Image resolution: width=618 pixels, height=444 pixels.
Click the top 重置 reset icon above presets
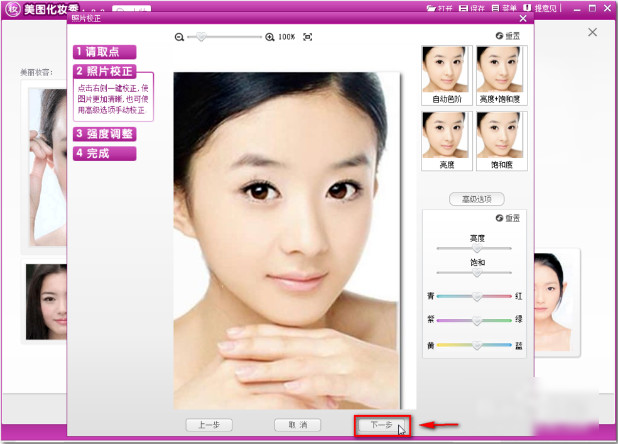point(499,35)
